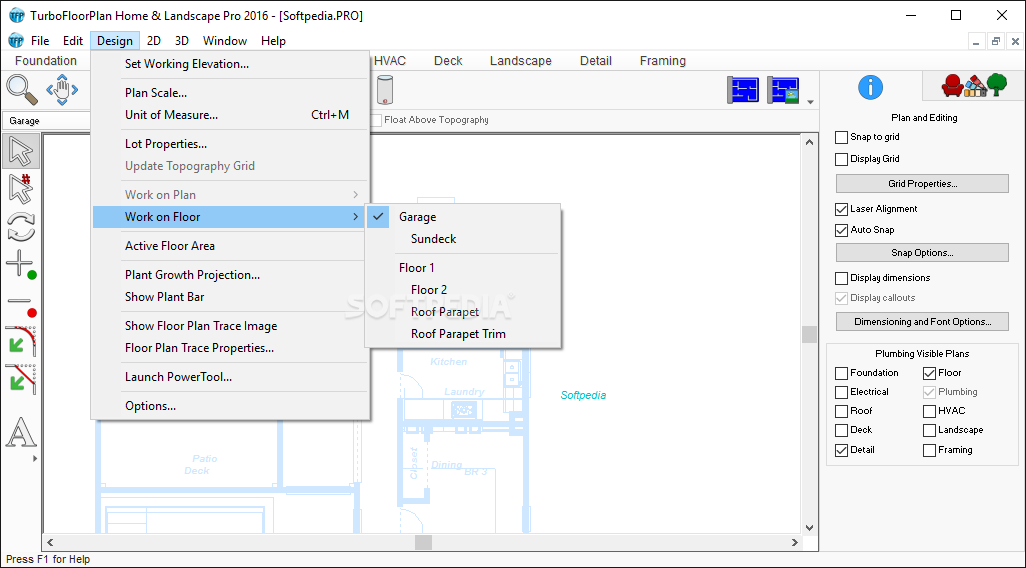The width and height of the screenshot is (1026, 568).
Task: Switch to the Foundation plan tab
Action: pos(46,61)
